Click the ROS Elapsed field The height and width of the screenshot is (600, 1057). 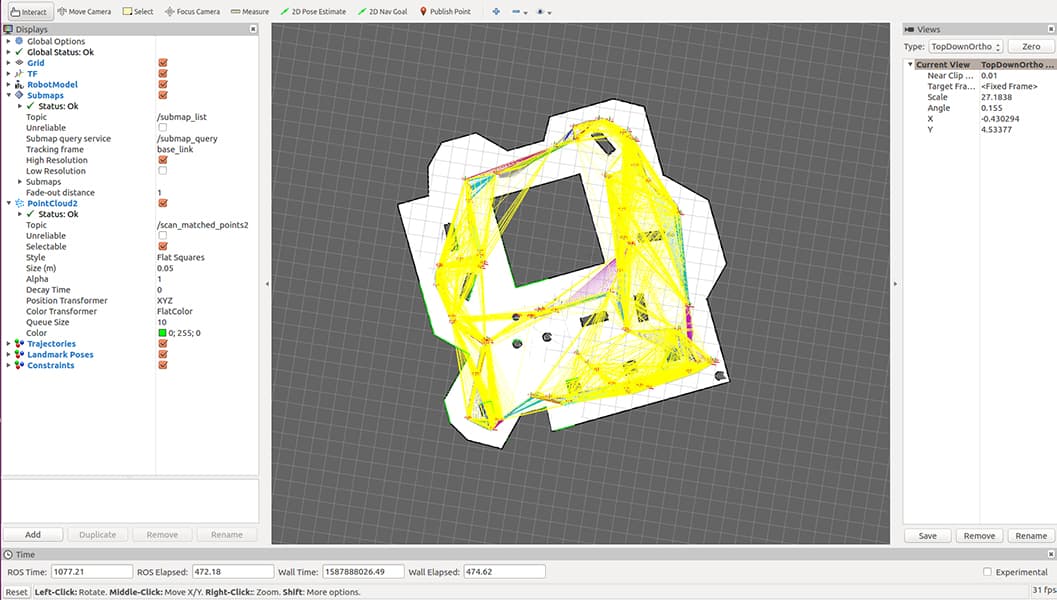(x=233, y=572)
